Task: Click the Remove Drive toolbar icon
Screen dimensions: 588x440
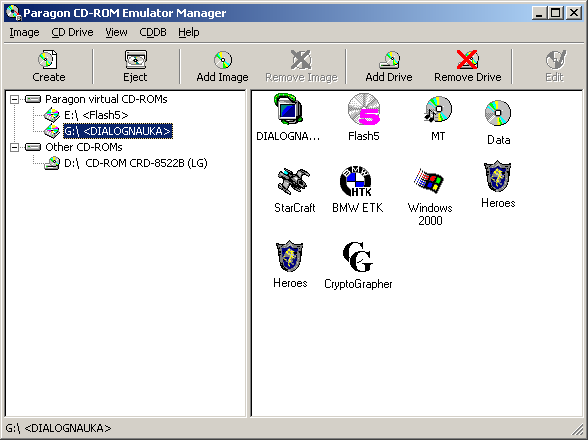Action: tap(468, 66)
